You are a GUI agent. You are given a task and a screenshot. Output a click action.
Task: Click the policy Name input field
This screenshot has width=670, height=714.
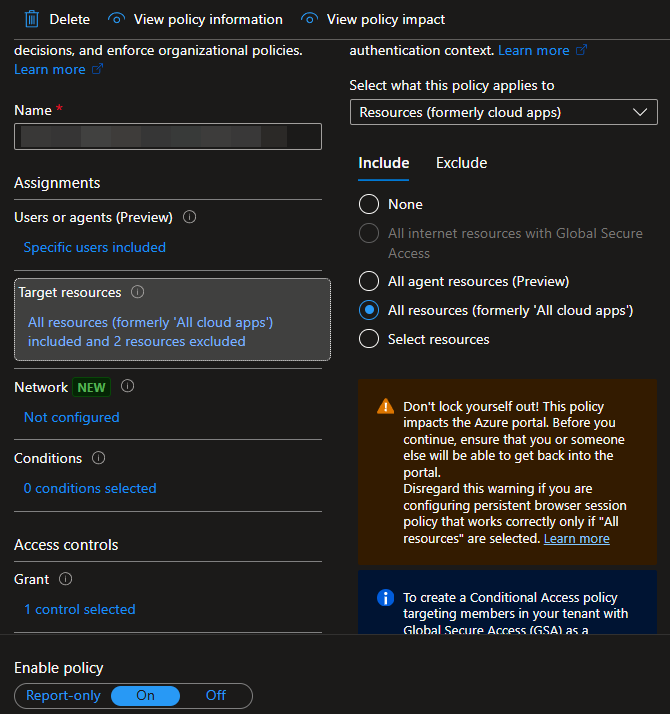pos(168,136)
